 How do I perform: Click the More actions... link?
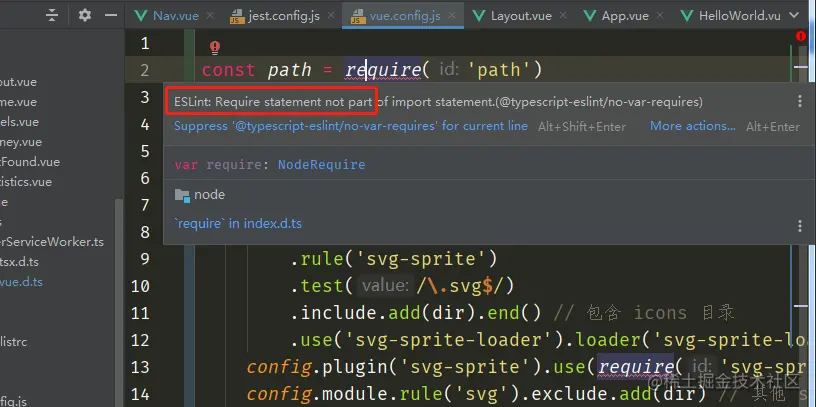pyautogui.click(x=693, y=126)
